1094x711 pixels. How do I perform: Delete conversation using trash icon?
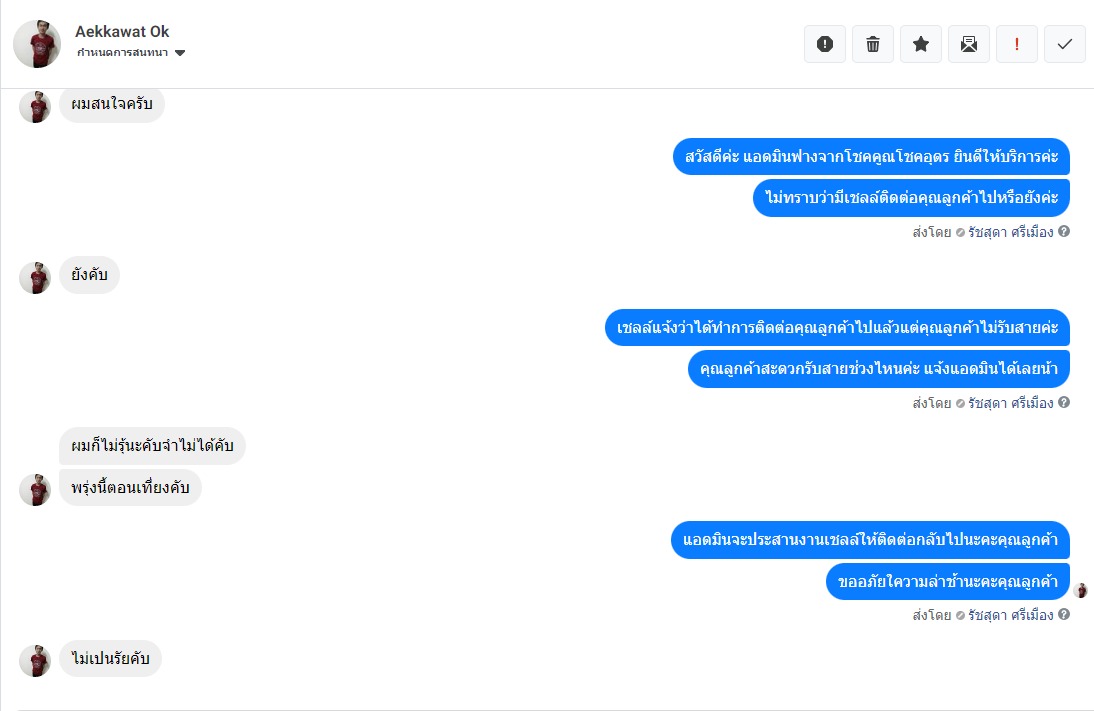pos(873,44)
